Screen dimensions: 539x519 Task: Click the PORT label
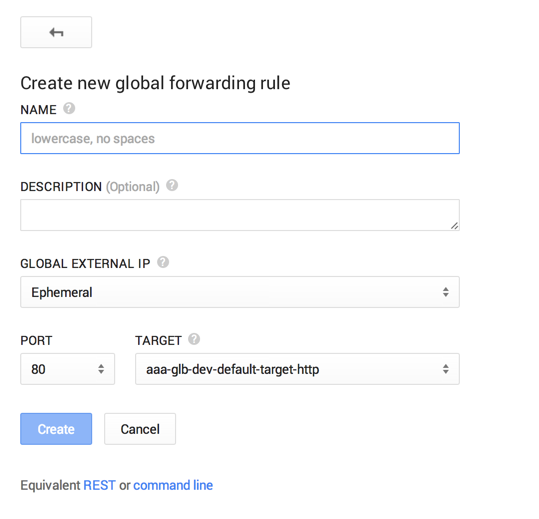[x=36, y=341]
